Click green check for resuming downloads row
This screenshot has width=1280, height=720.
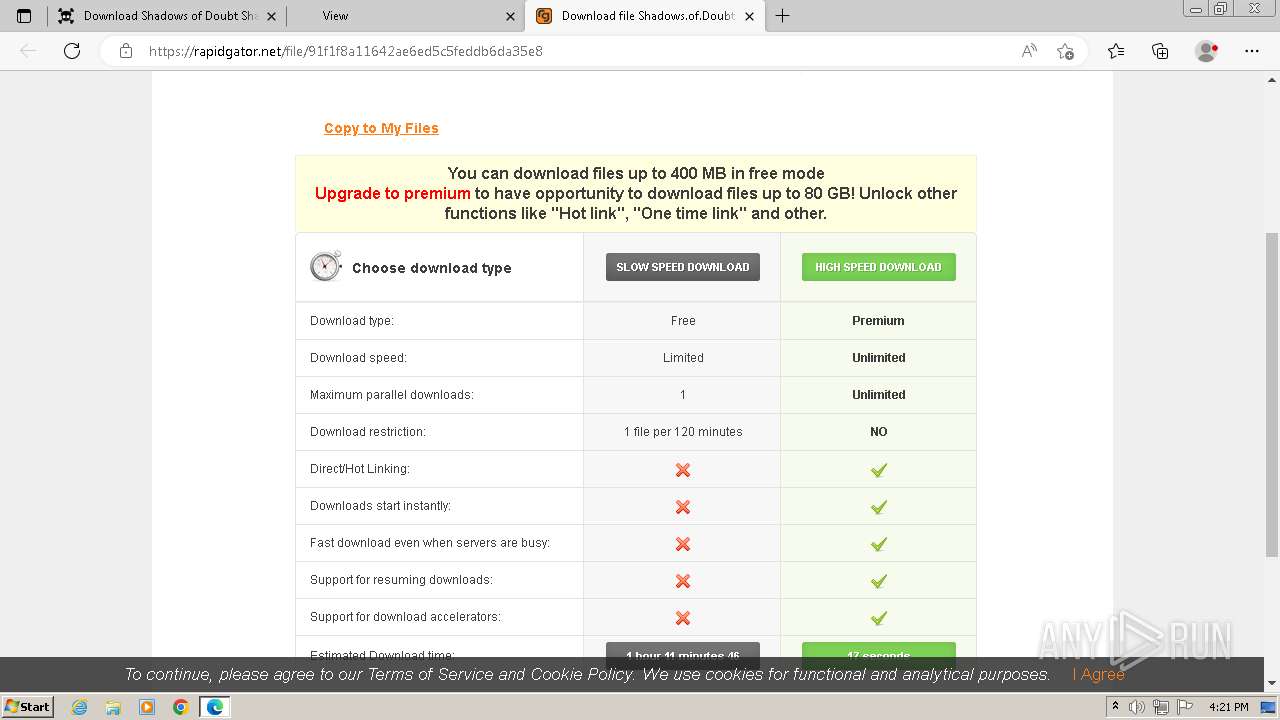click(879, 581)
